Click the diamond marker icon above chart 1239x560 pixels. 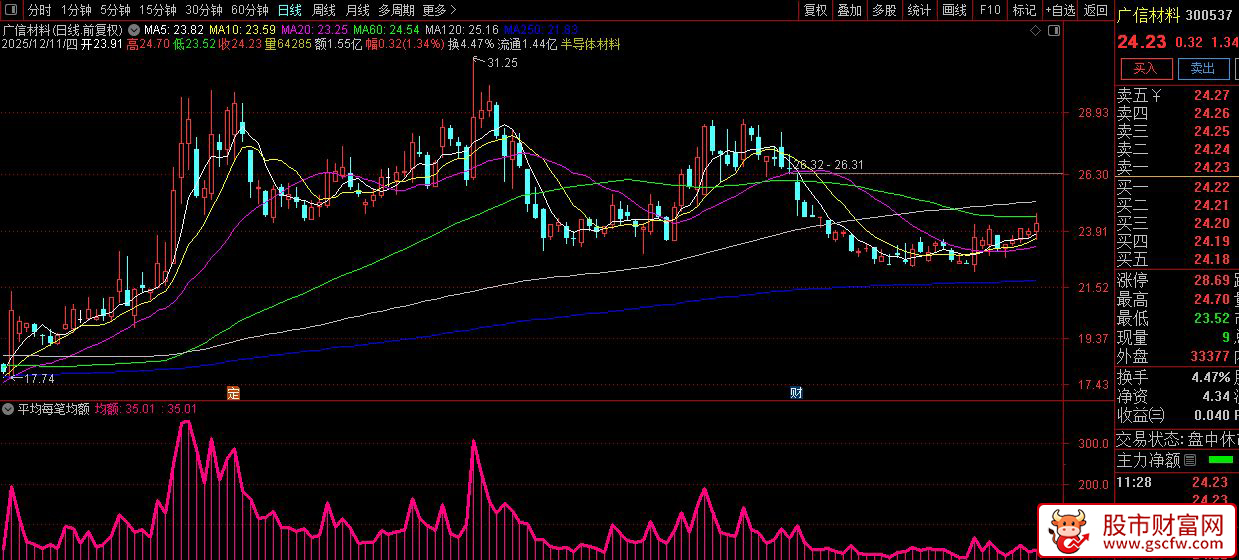(1035, 32)
